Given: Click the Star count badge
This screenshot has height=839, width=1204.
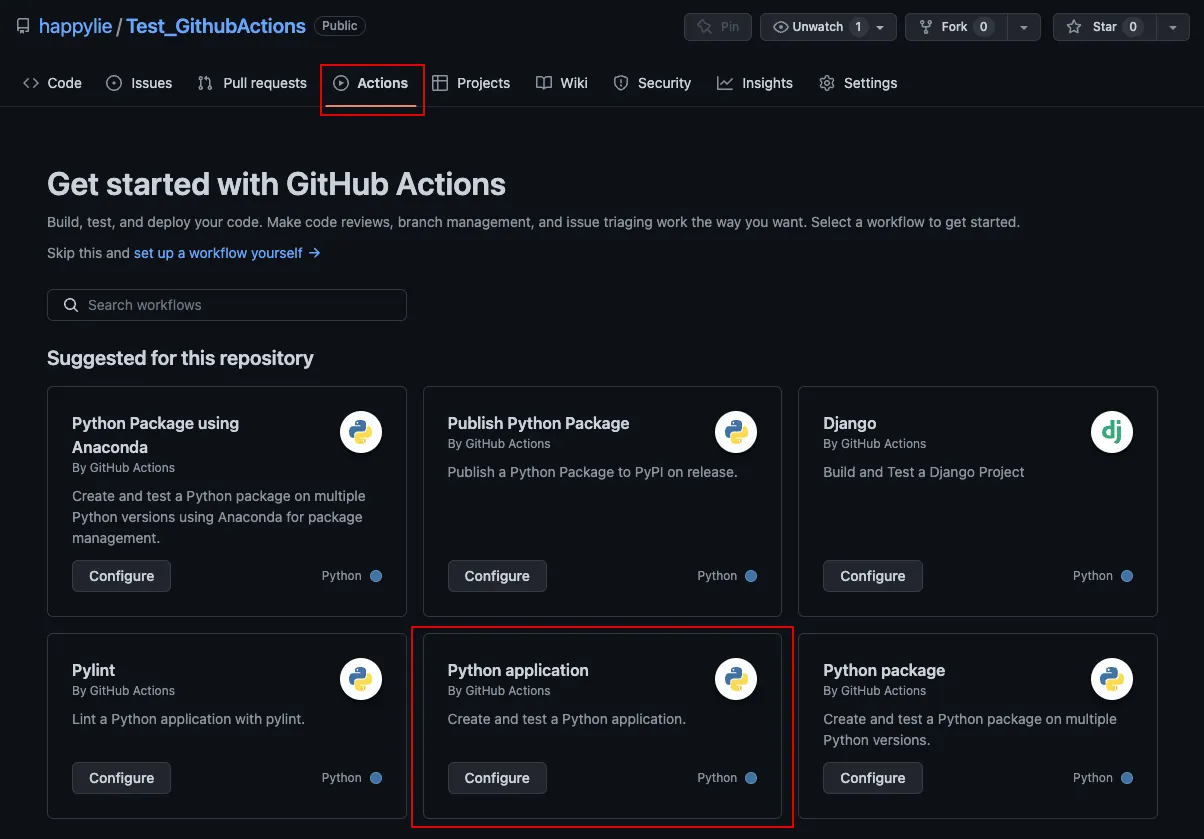Looking at the screenshot, I should click(x=1133, y=27).
